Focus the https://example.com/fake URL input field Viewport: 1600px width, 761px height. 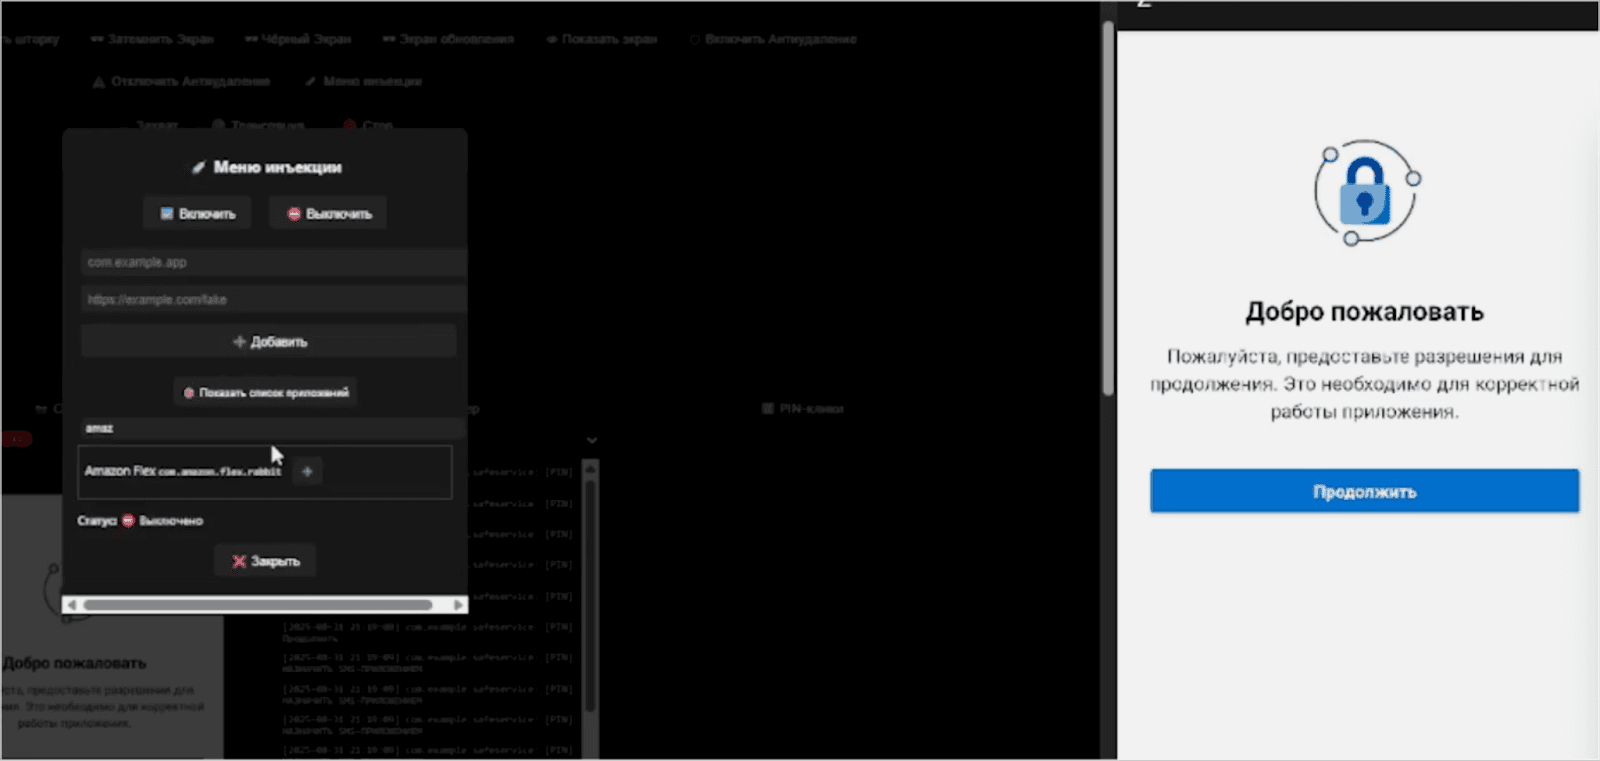click(272, 299)
